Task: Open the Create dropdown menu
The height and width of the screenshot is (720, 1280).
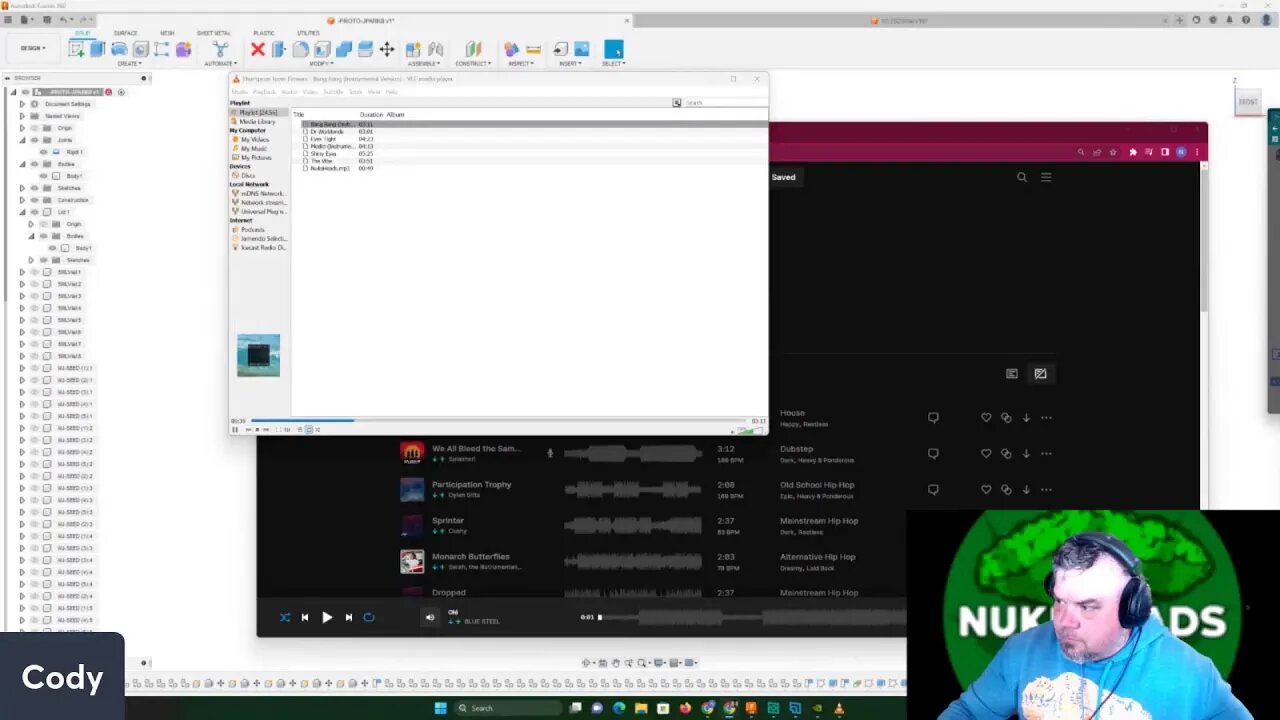Action: click(129, 63)
